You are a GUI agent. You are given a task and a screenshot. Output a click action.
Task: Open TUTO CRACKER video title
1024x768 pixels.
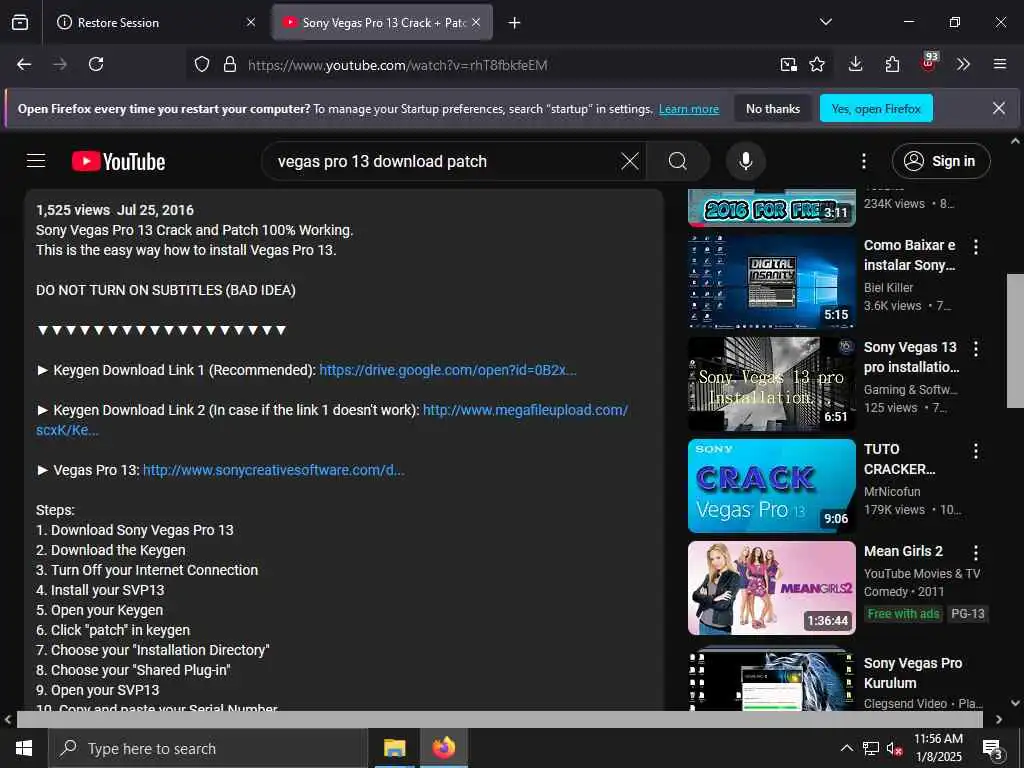pyautogui.click(x=900, y=459)
